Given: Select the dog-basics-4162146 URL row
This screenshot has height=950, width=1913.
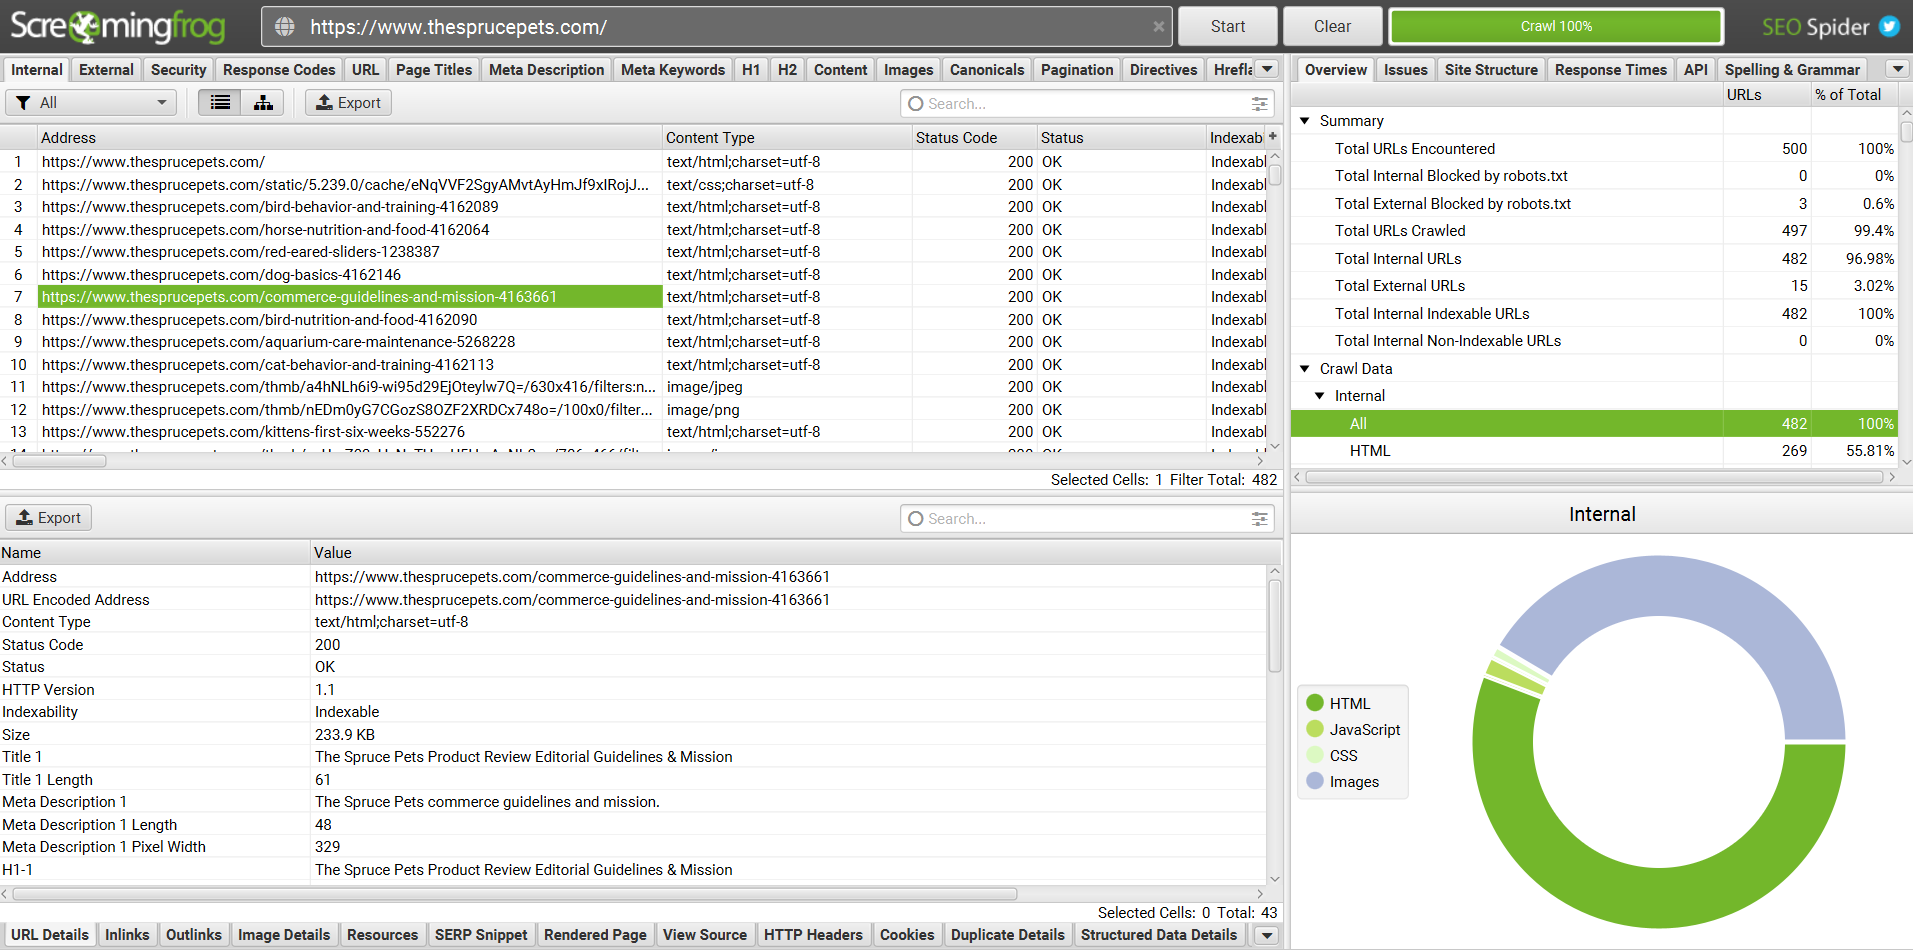Looking at the screenshot, I should (634, 274).
